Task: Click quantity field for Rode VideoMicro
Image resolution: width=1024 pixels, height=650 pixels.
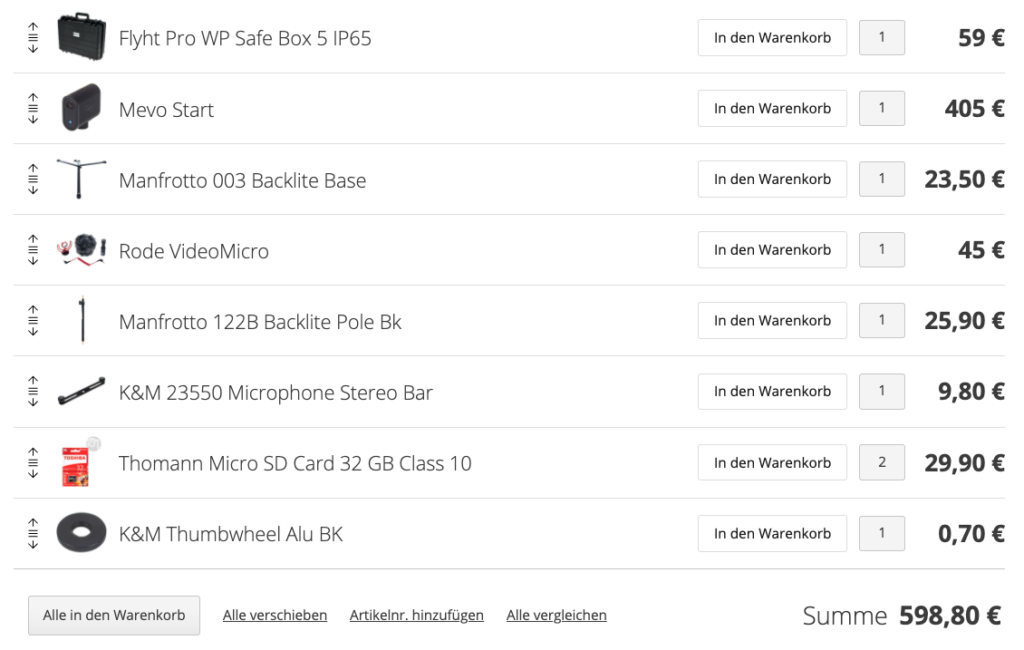Action: click(882, 250)
